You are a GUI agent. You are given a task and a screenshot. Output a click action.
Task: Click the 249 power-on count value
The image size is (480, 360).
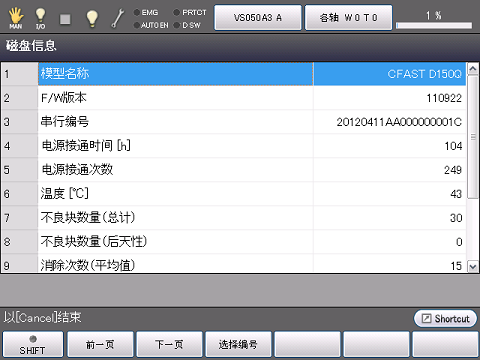coord(453,170)
